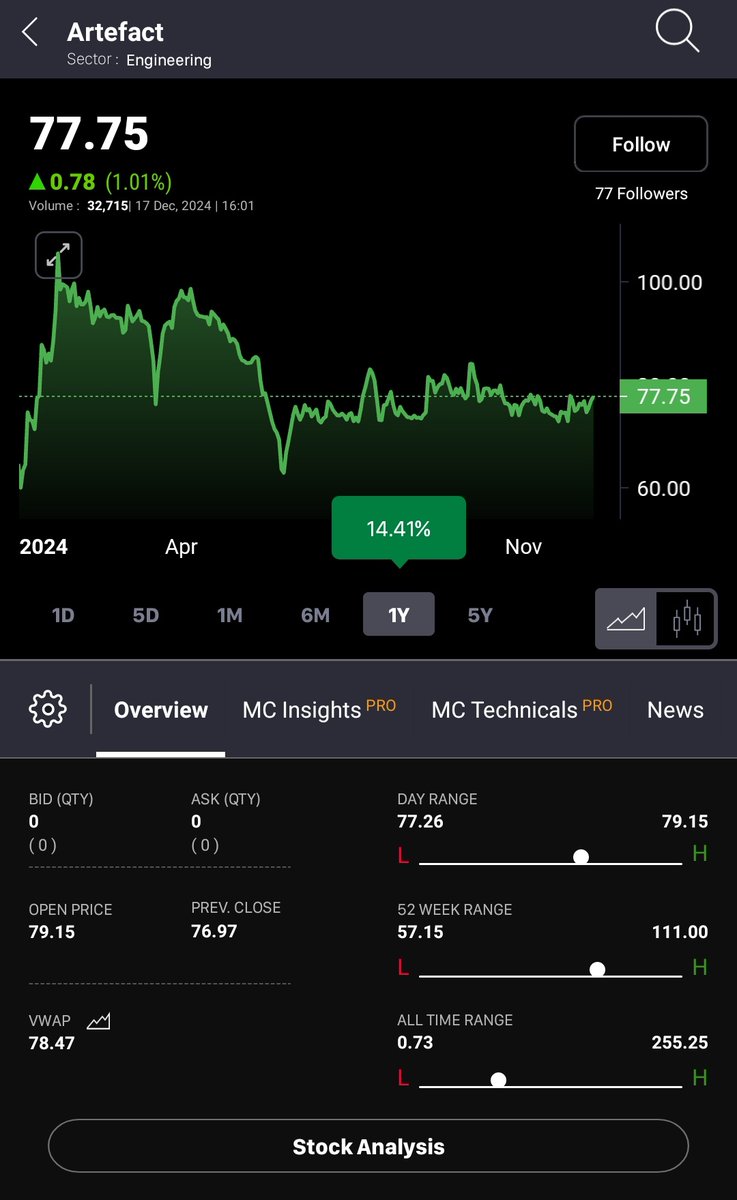Click the Day Range slider dot
737x1200 pixels.
tap(581, 857)
